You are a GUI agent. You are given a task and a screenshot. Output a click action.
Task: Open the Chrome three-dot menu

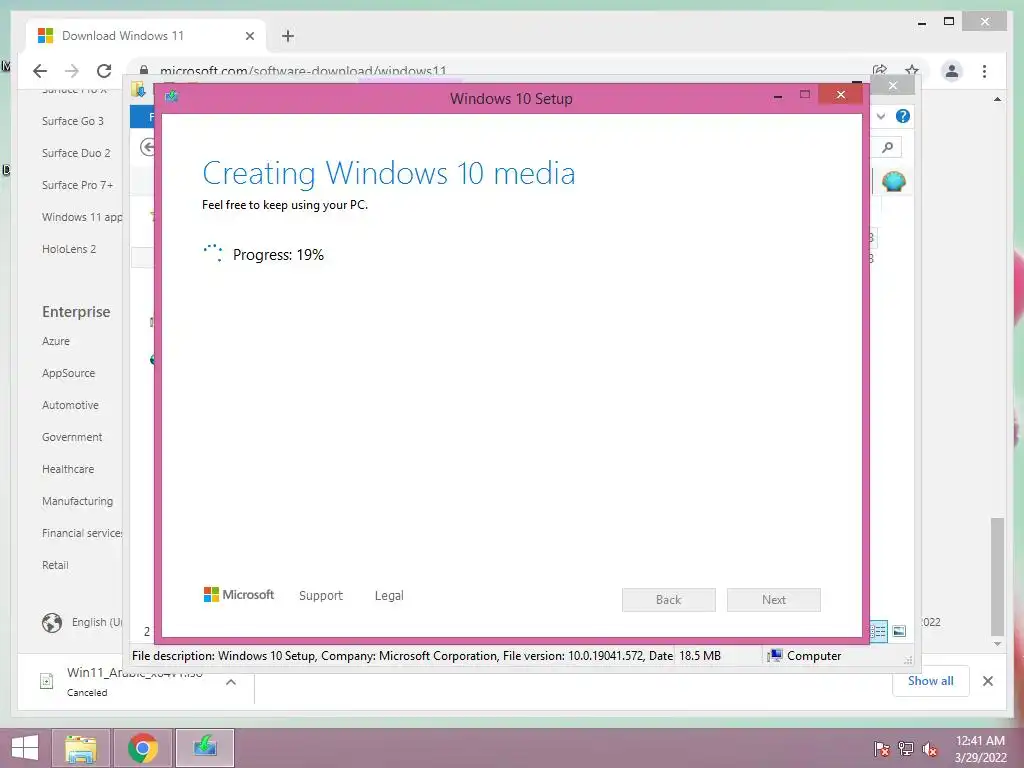coord(984,71)
